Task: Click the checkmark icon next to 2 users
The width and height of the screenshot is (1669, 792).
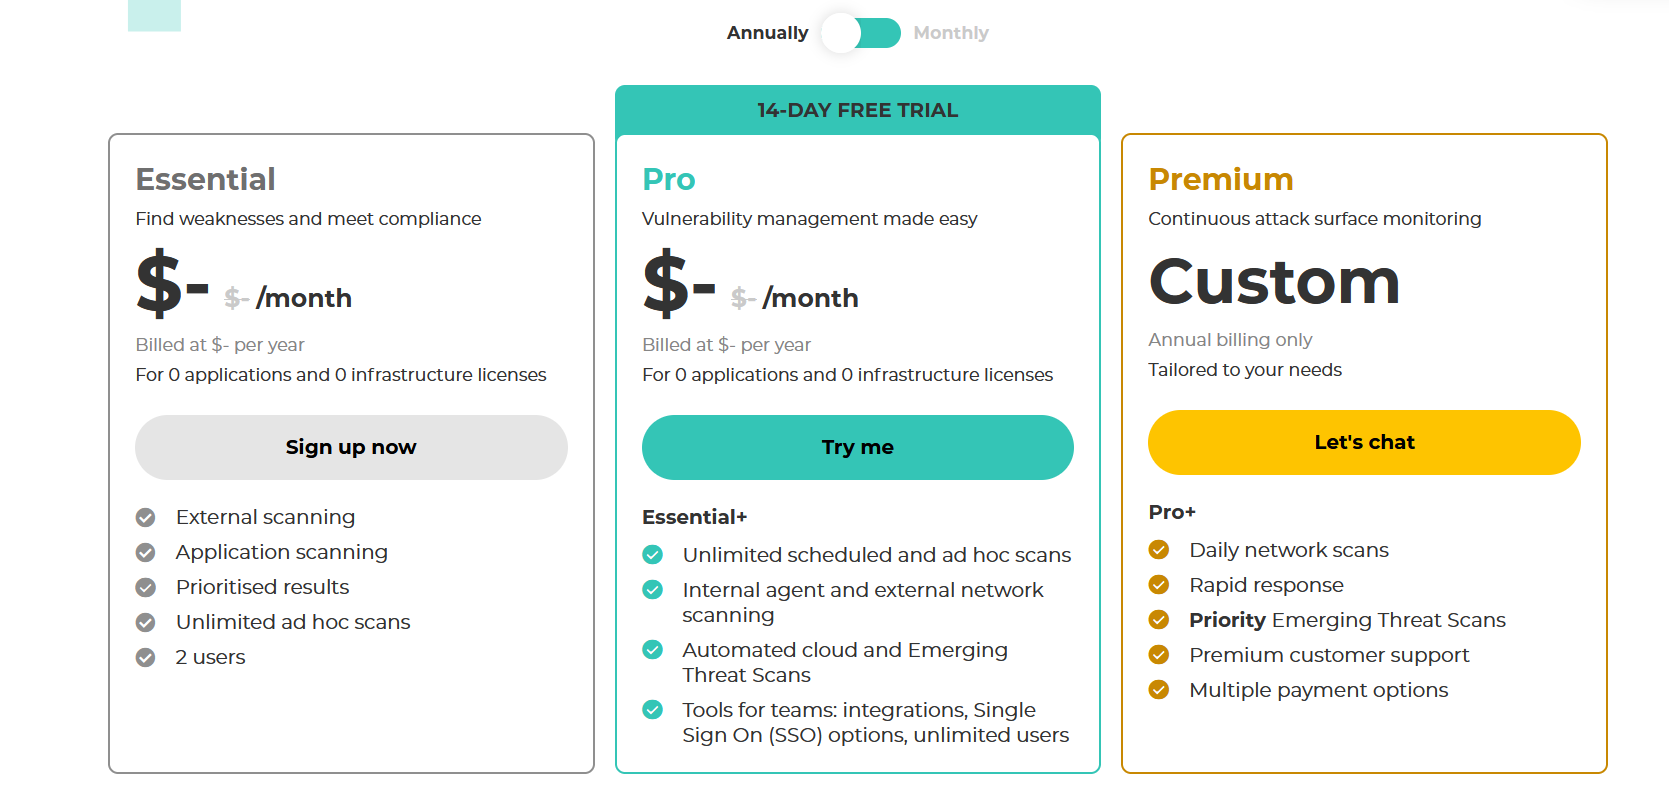Action: (146, 657)
